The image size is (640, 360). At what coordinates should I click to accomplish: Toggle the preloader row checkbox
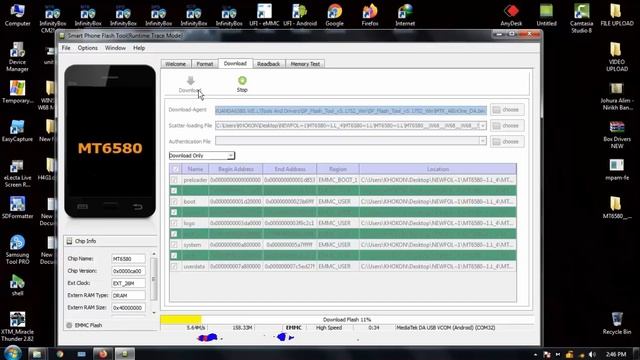174,180
